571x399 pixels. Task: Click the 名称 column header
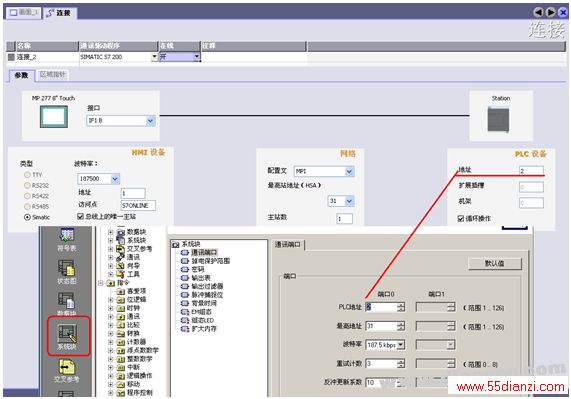(47, 46)
